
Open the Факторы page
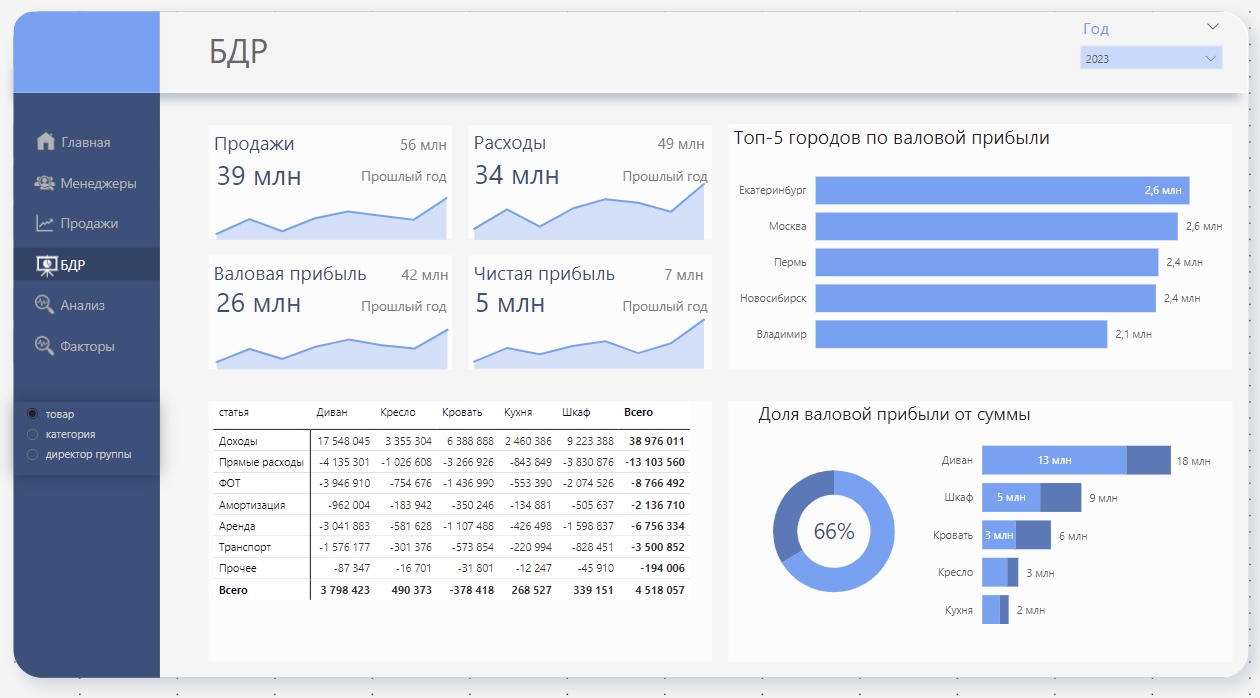tap(86, 346)
